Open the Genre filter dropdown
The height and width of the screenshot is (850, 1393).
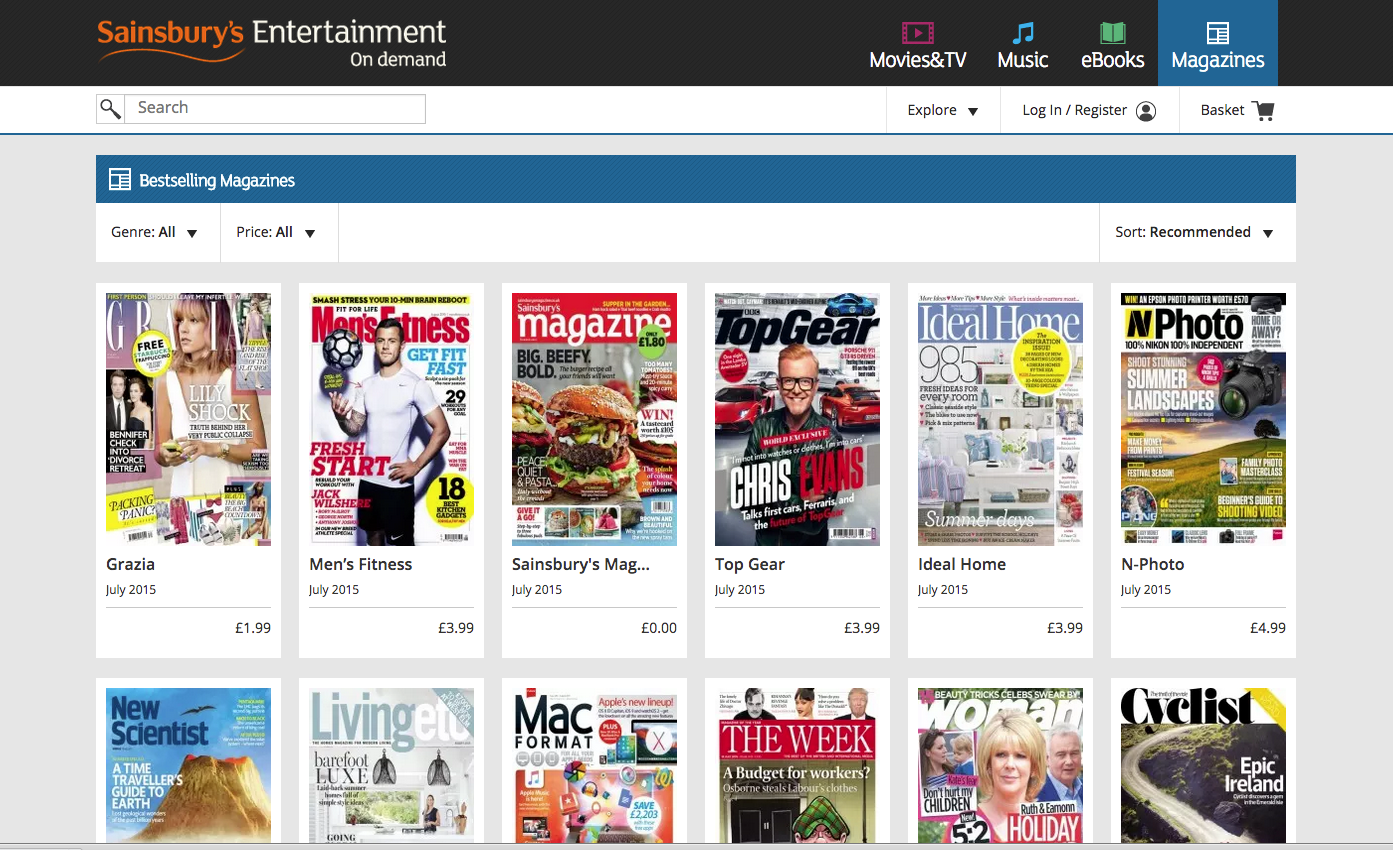tap(158, 232)
